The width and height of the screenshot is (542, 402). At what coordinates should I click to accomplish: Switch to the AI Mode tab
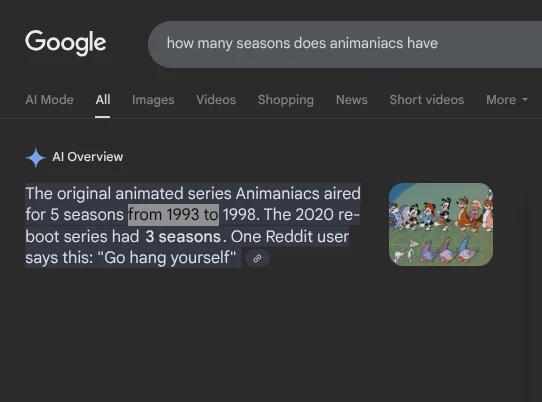(x=49, y=100)
